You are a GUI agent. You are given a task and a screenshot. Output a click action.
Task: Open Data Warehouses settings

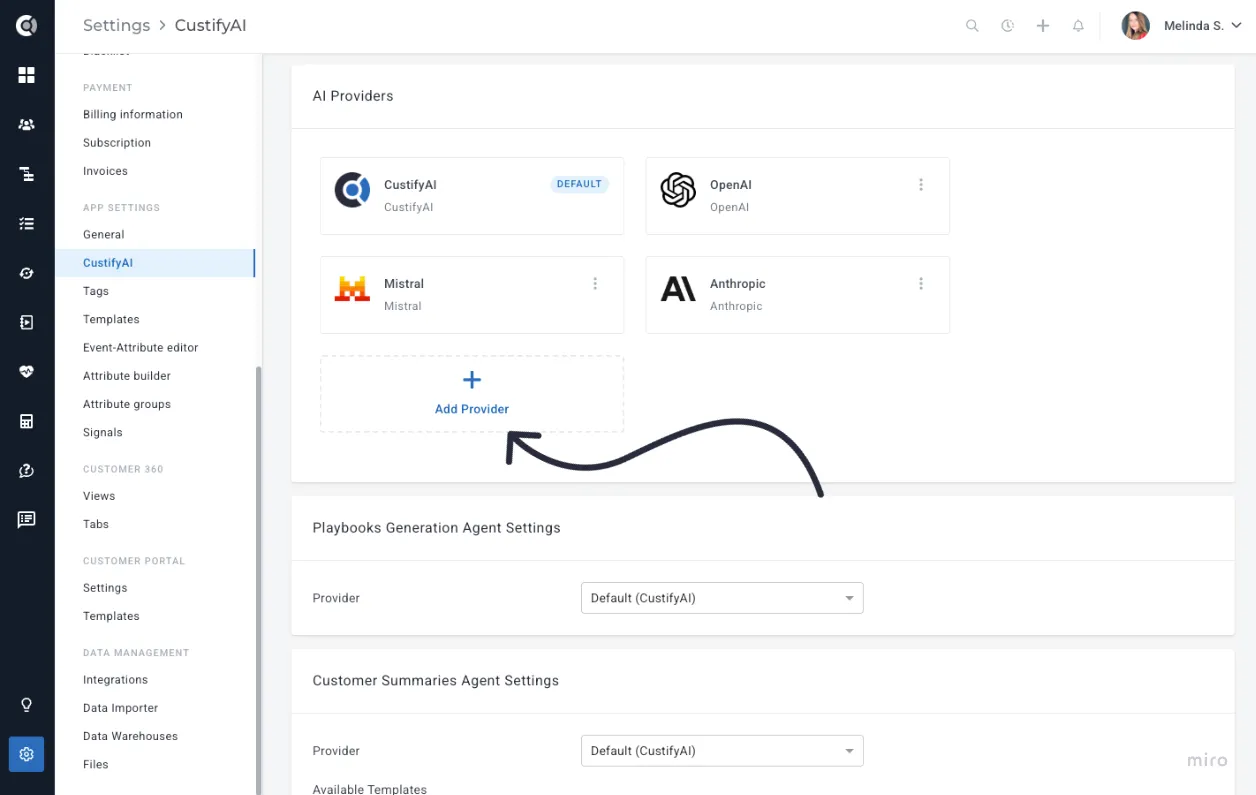(x=130, y=736)
